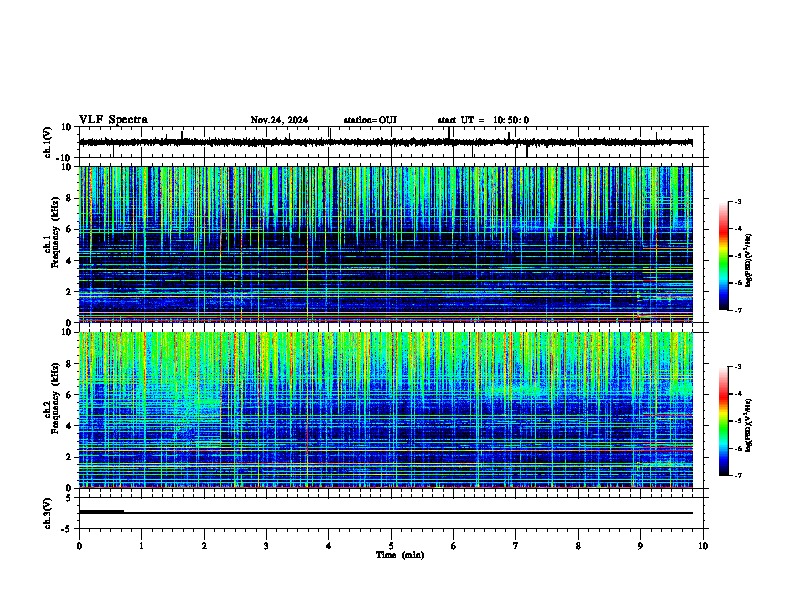Click the thick initial segment of ch.3 trace
792x612 pixels.
pyautogui.click(x=102, y=512)
